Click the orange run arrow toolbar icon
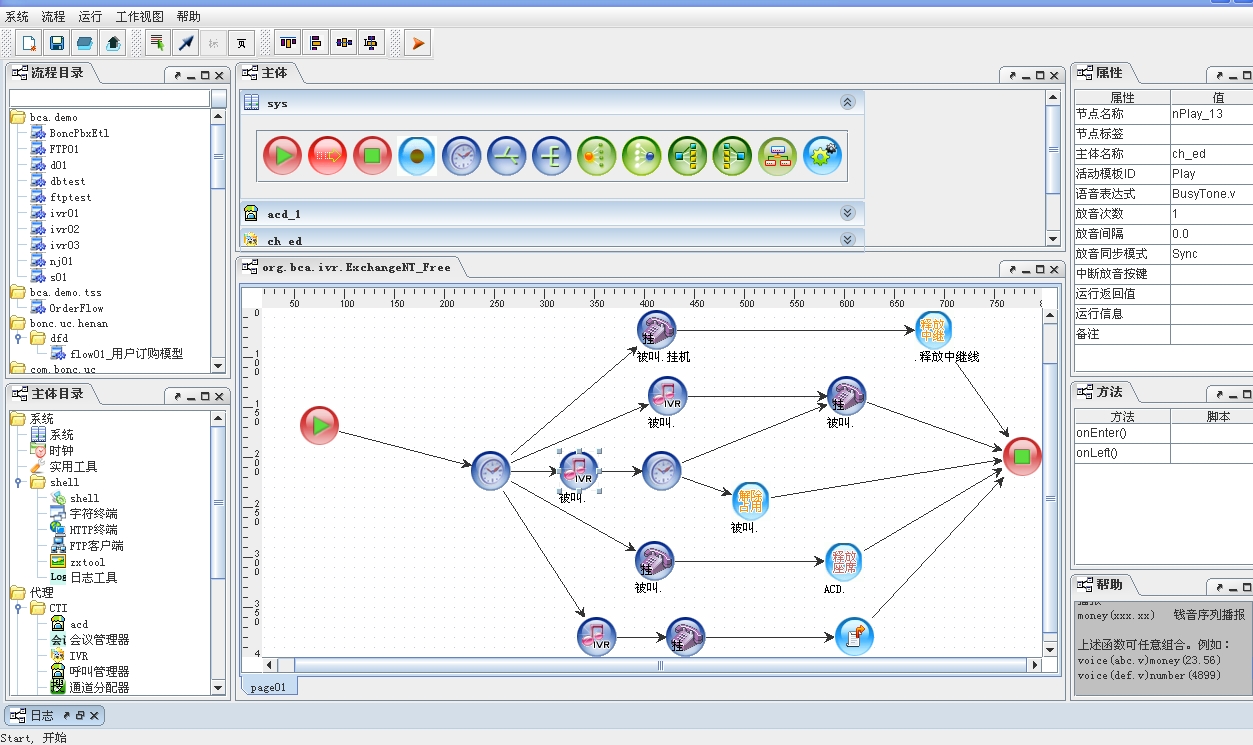The height and width of the screenshot is (745, 1253). pyautogui.click(x=418, y=43)
